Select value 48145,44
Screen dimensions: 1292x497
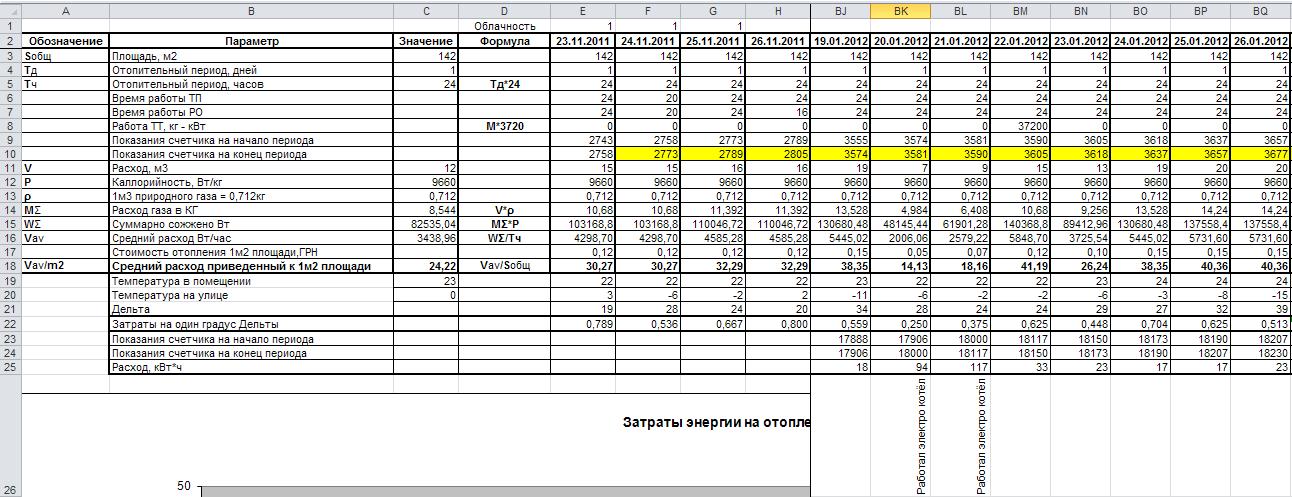tap(900, 225)
